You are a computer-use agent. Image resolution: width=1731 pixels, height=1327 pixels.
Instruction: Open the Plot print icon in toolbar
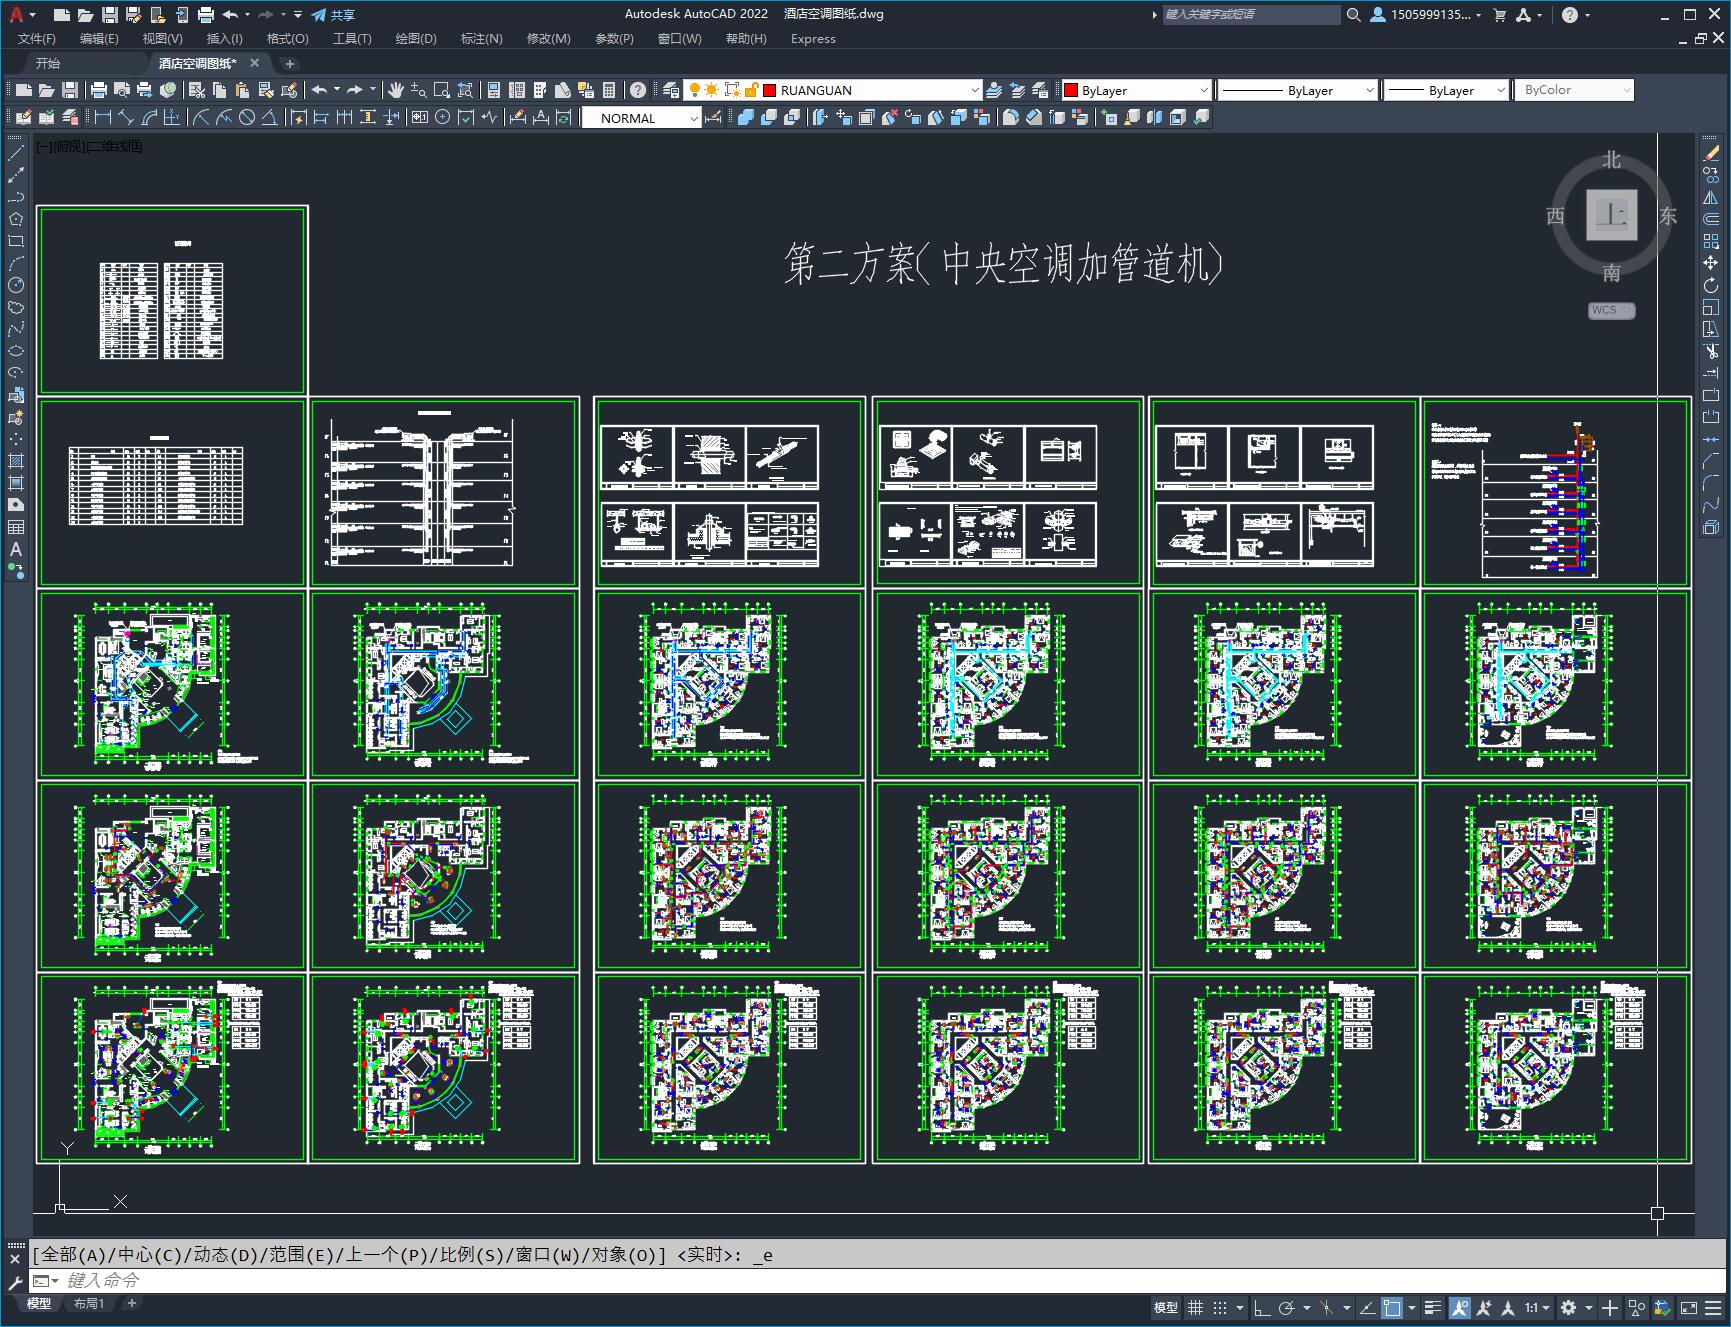[99, 90]
